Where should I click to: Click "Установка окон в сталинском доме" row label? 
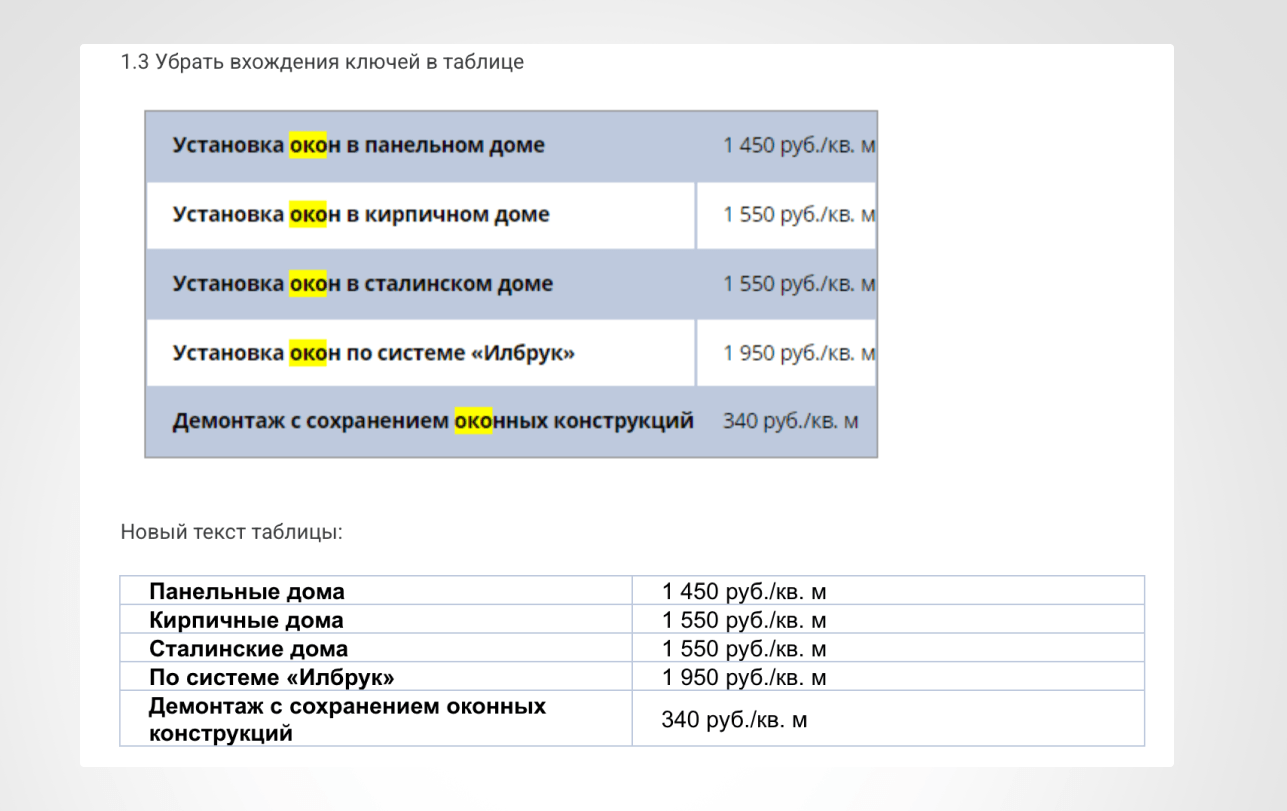click(x=363, y=284)
